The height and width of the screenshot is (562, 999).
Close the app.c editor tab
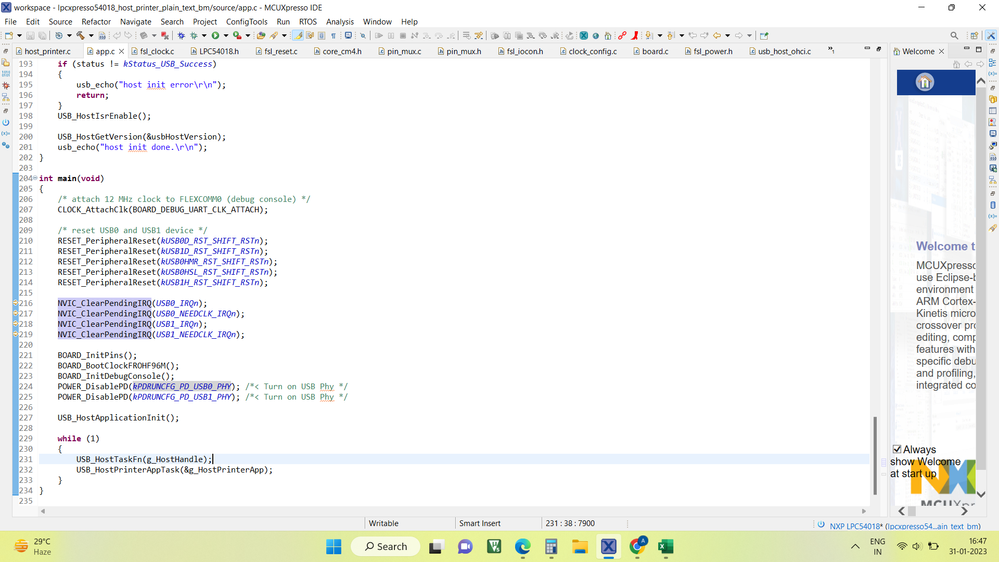tap(121, 51)
